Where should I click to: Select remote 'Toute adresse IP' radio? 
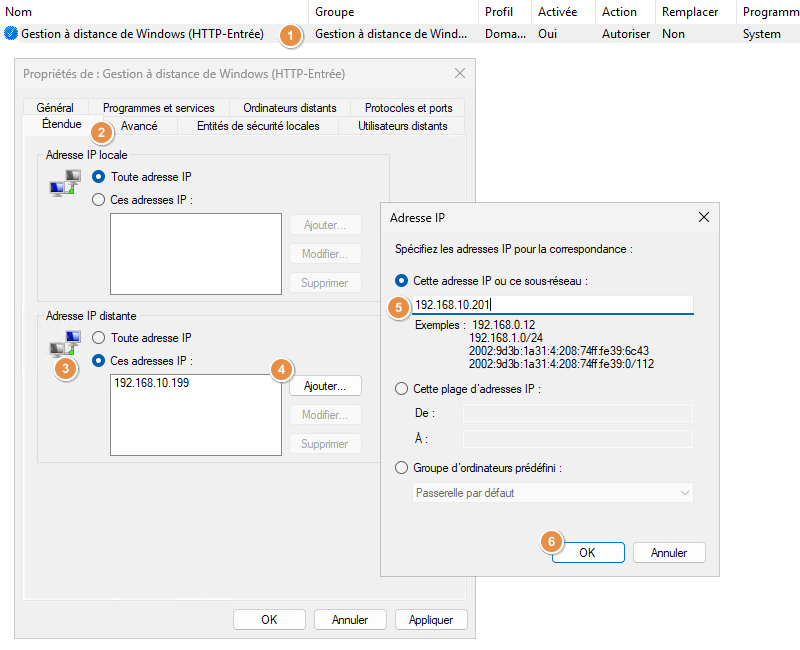coord(98,338)
